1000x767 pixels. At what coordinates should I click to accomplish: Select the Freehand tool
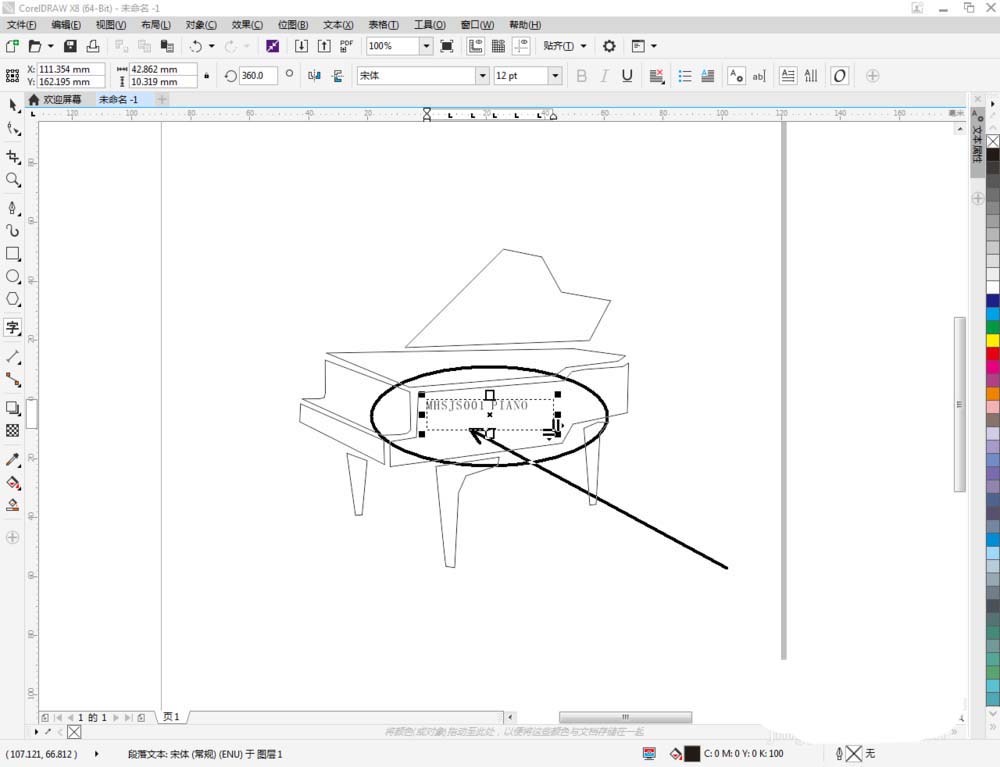(x=13, y=208)
